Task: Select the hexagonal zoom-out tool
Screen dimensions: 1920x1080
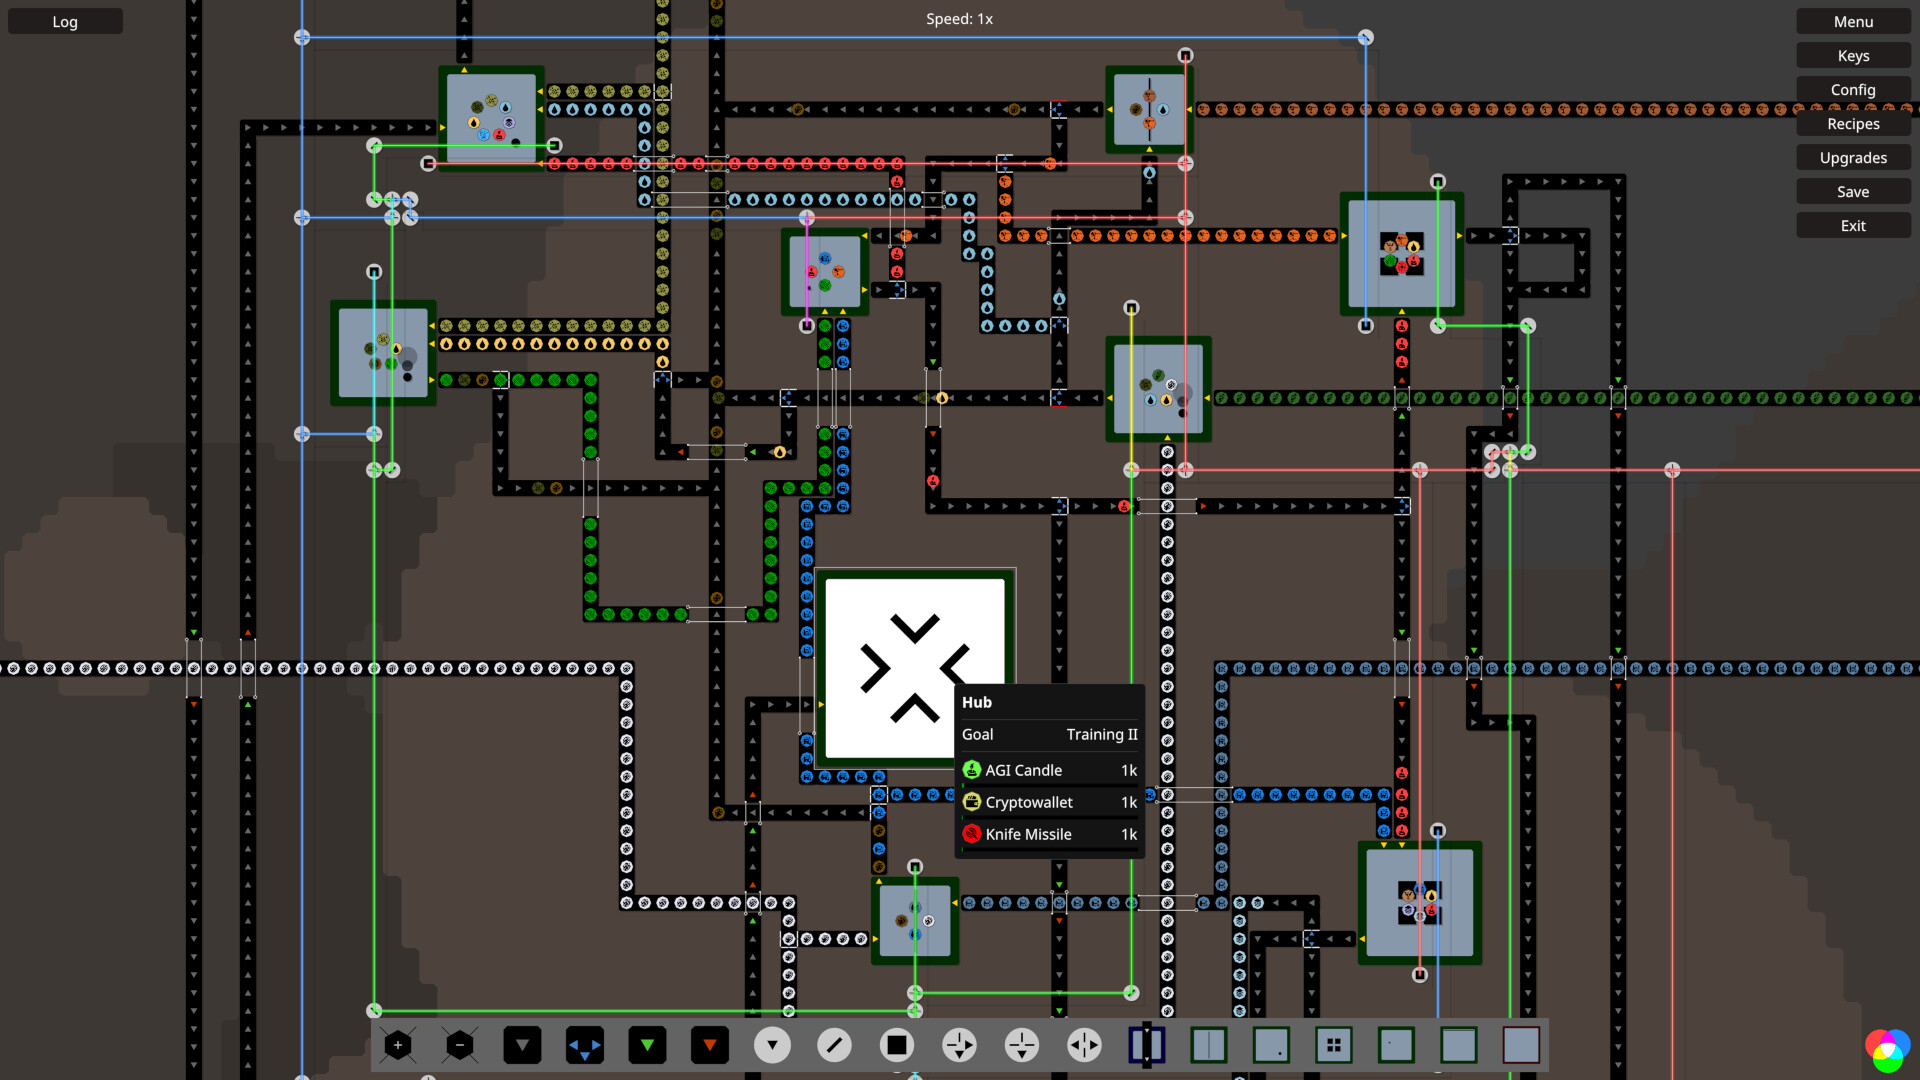Action: coord(460,1044)
